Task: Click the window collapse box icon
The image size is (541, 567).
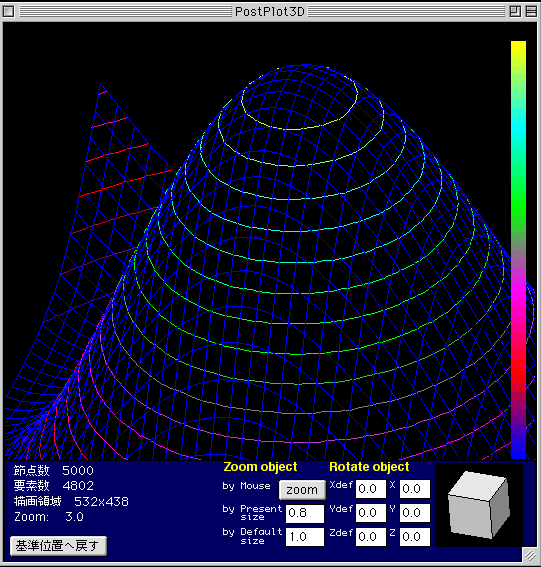Action: [531, 12]
